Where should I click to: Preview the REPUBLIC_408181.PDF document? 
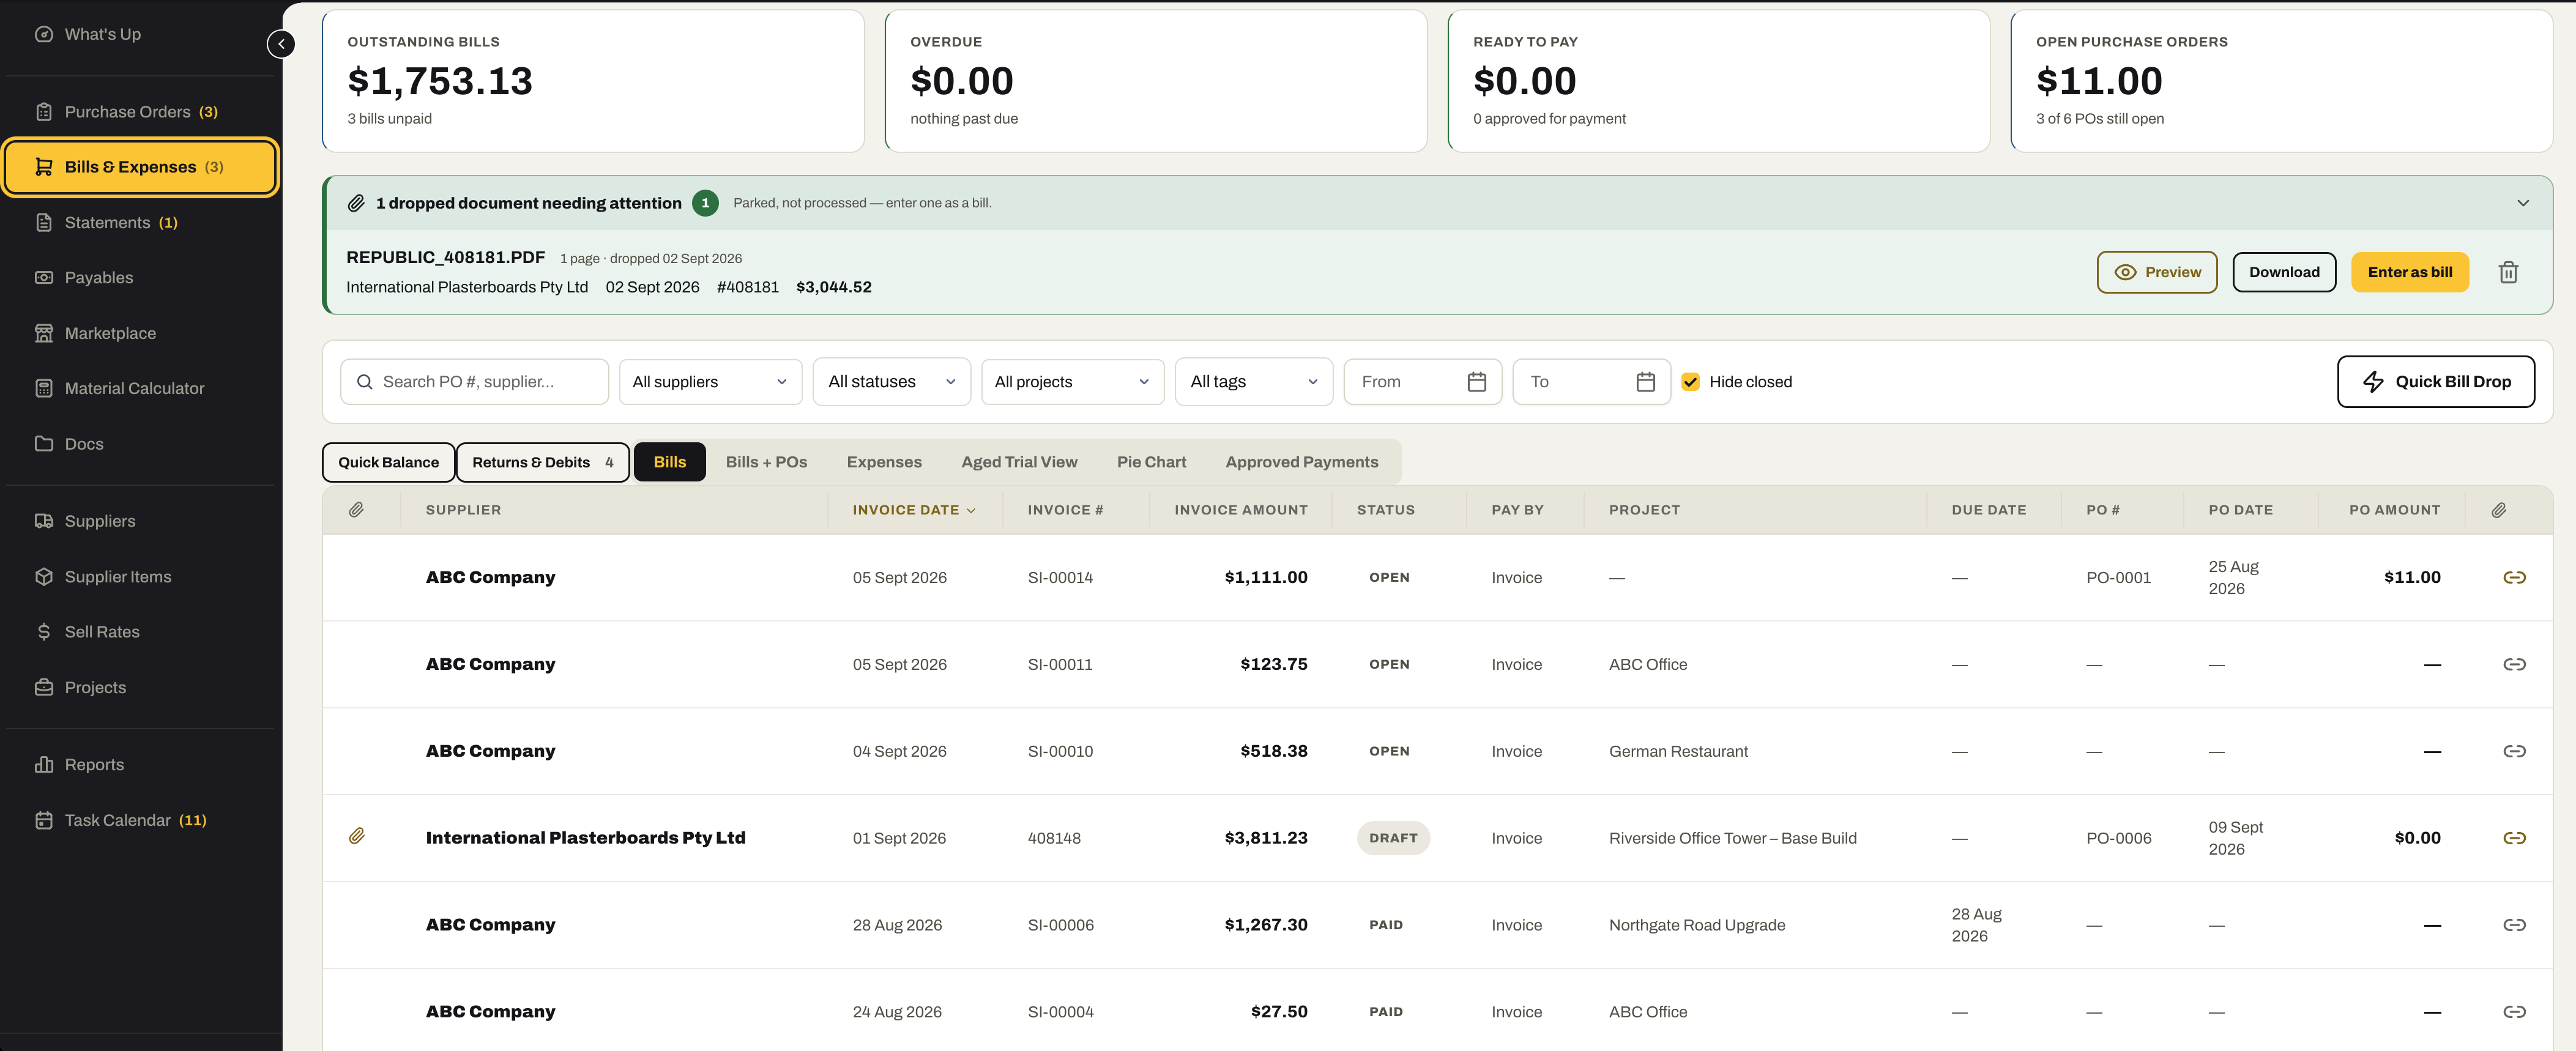pos(2157,272)
